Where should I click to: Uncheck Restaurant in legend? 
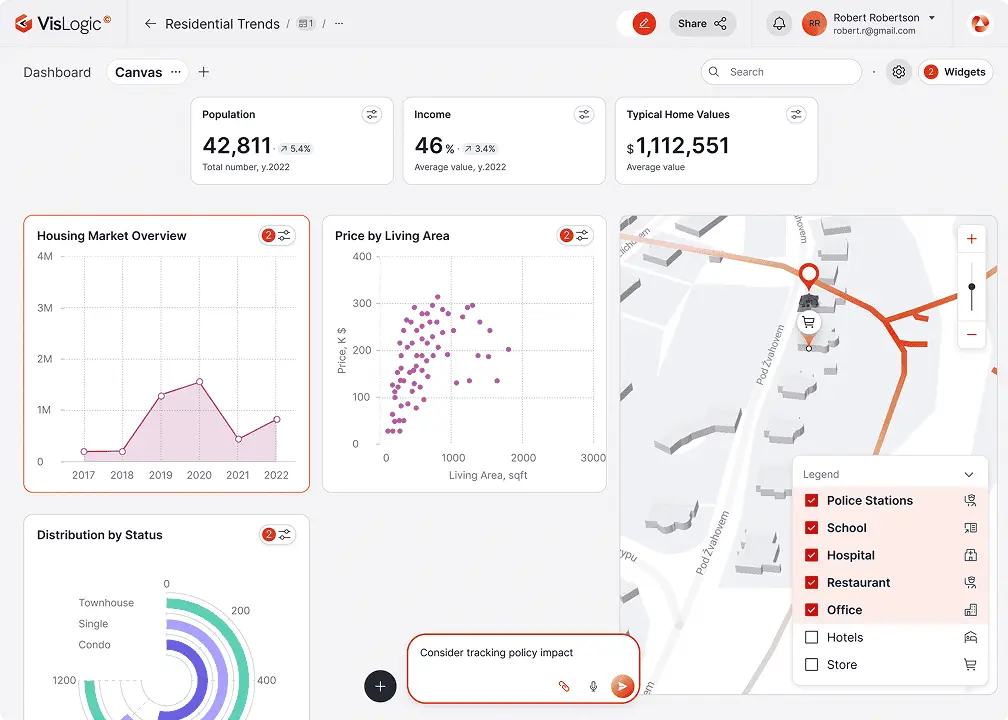point(811,582)
